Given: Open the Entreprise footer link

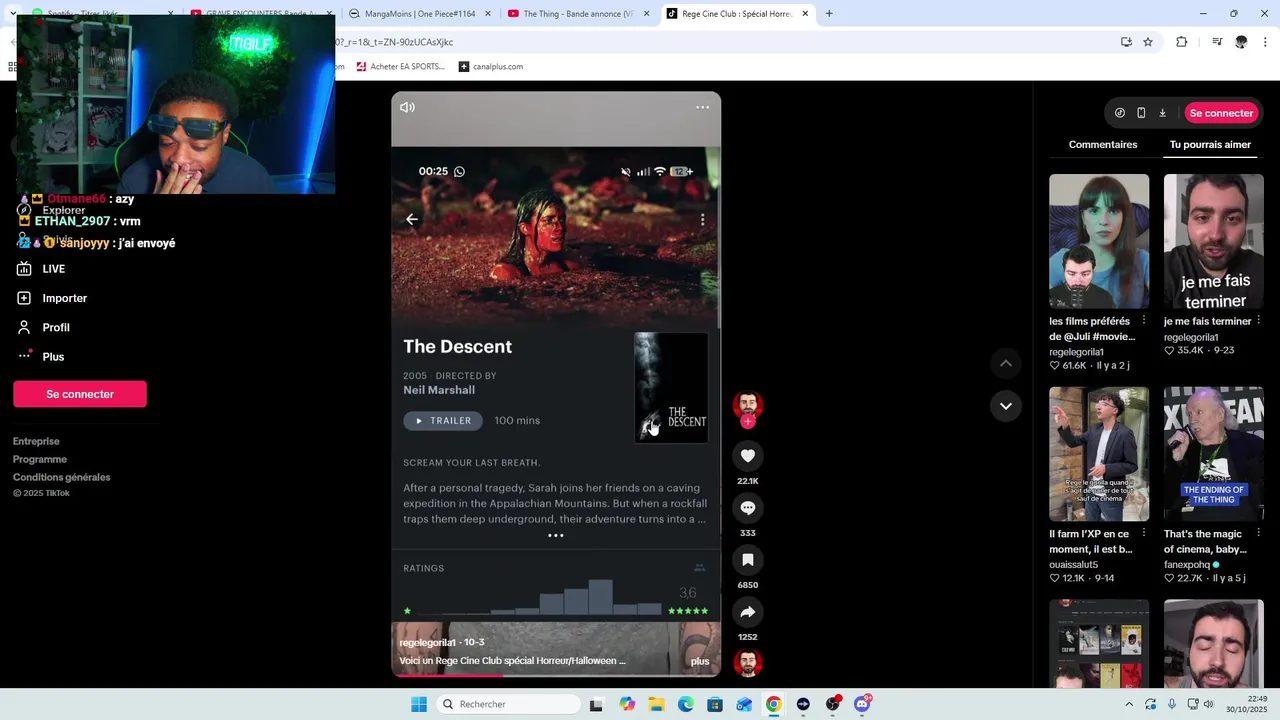Looking at the screenshot, I should point(36,441).
